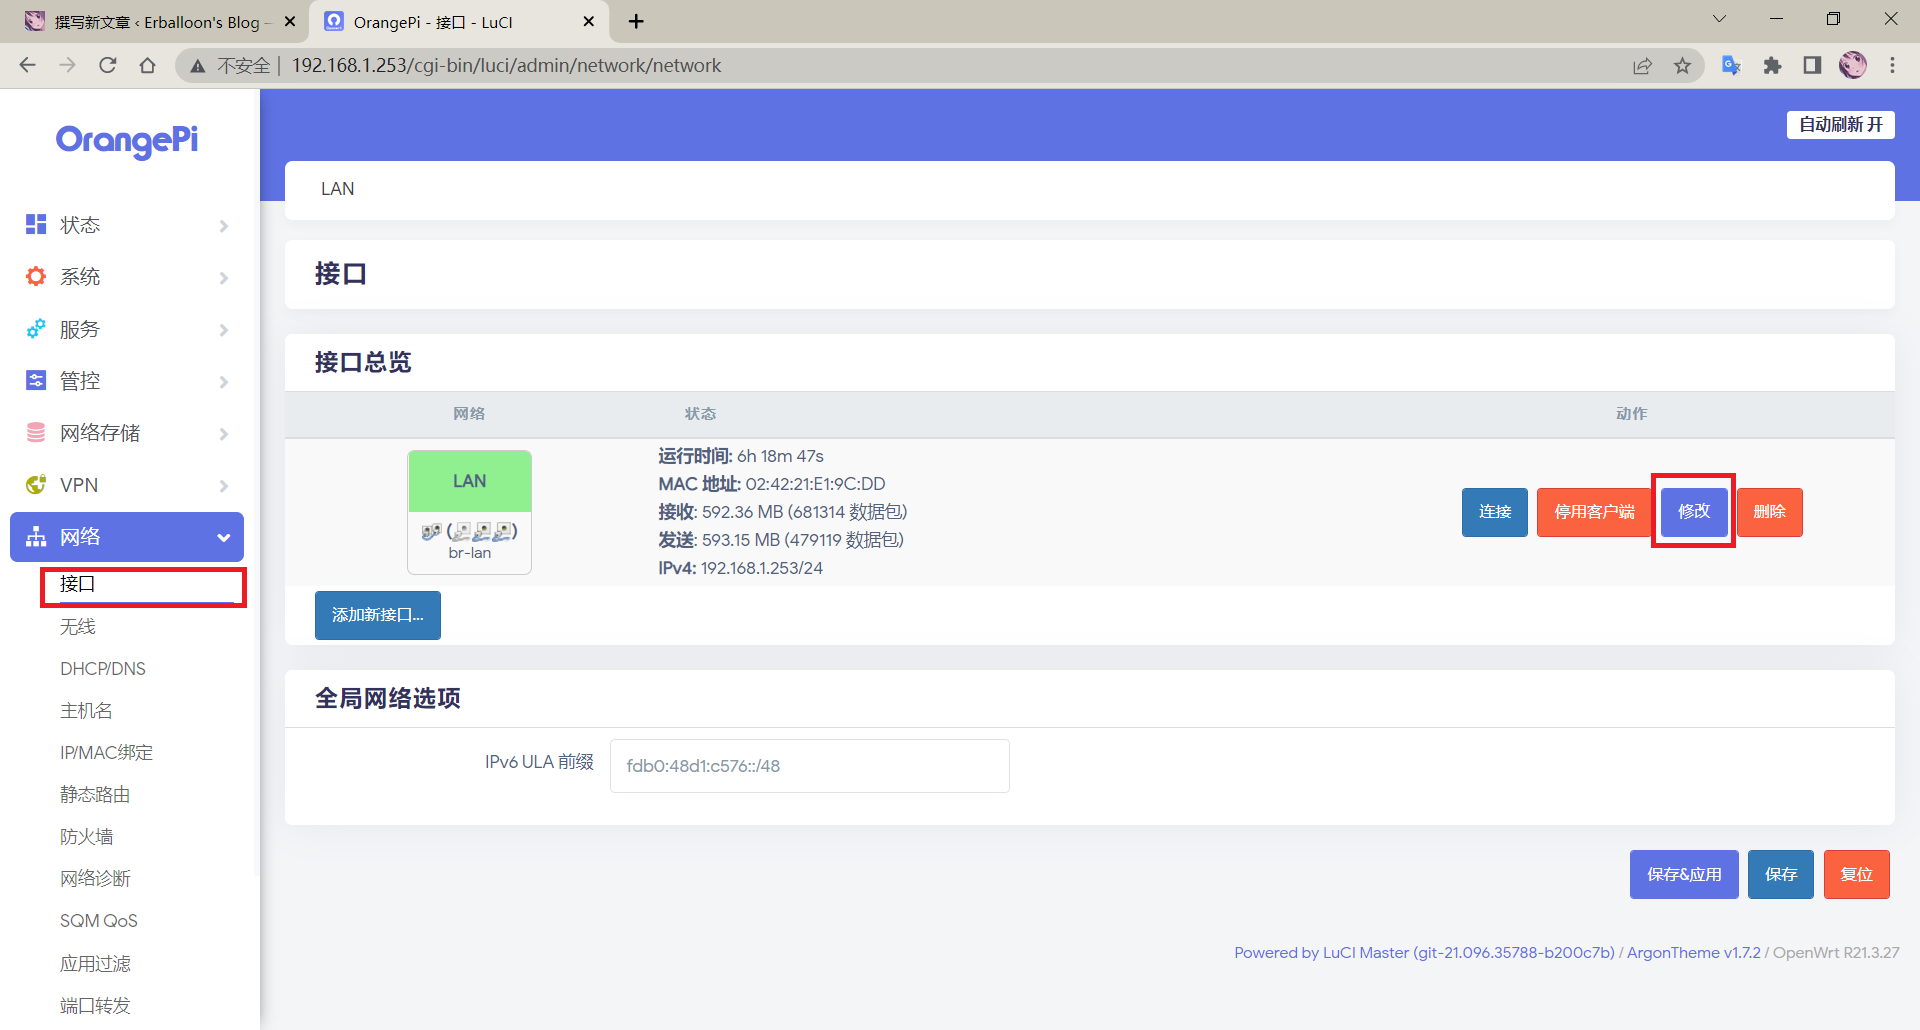
Task: Click the OrangePi logo in sidebar
Action: pos(127,140)
